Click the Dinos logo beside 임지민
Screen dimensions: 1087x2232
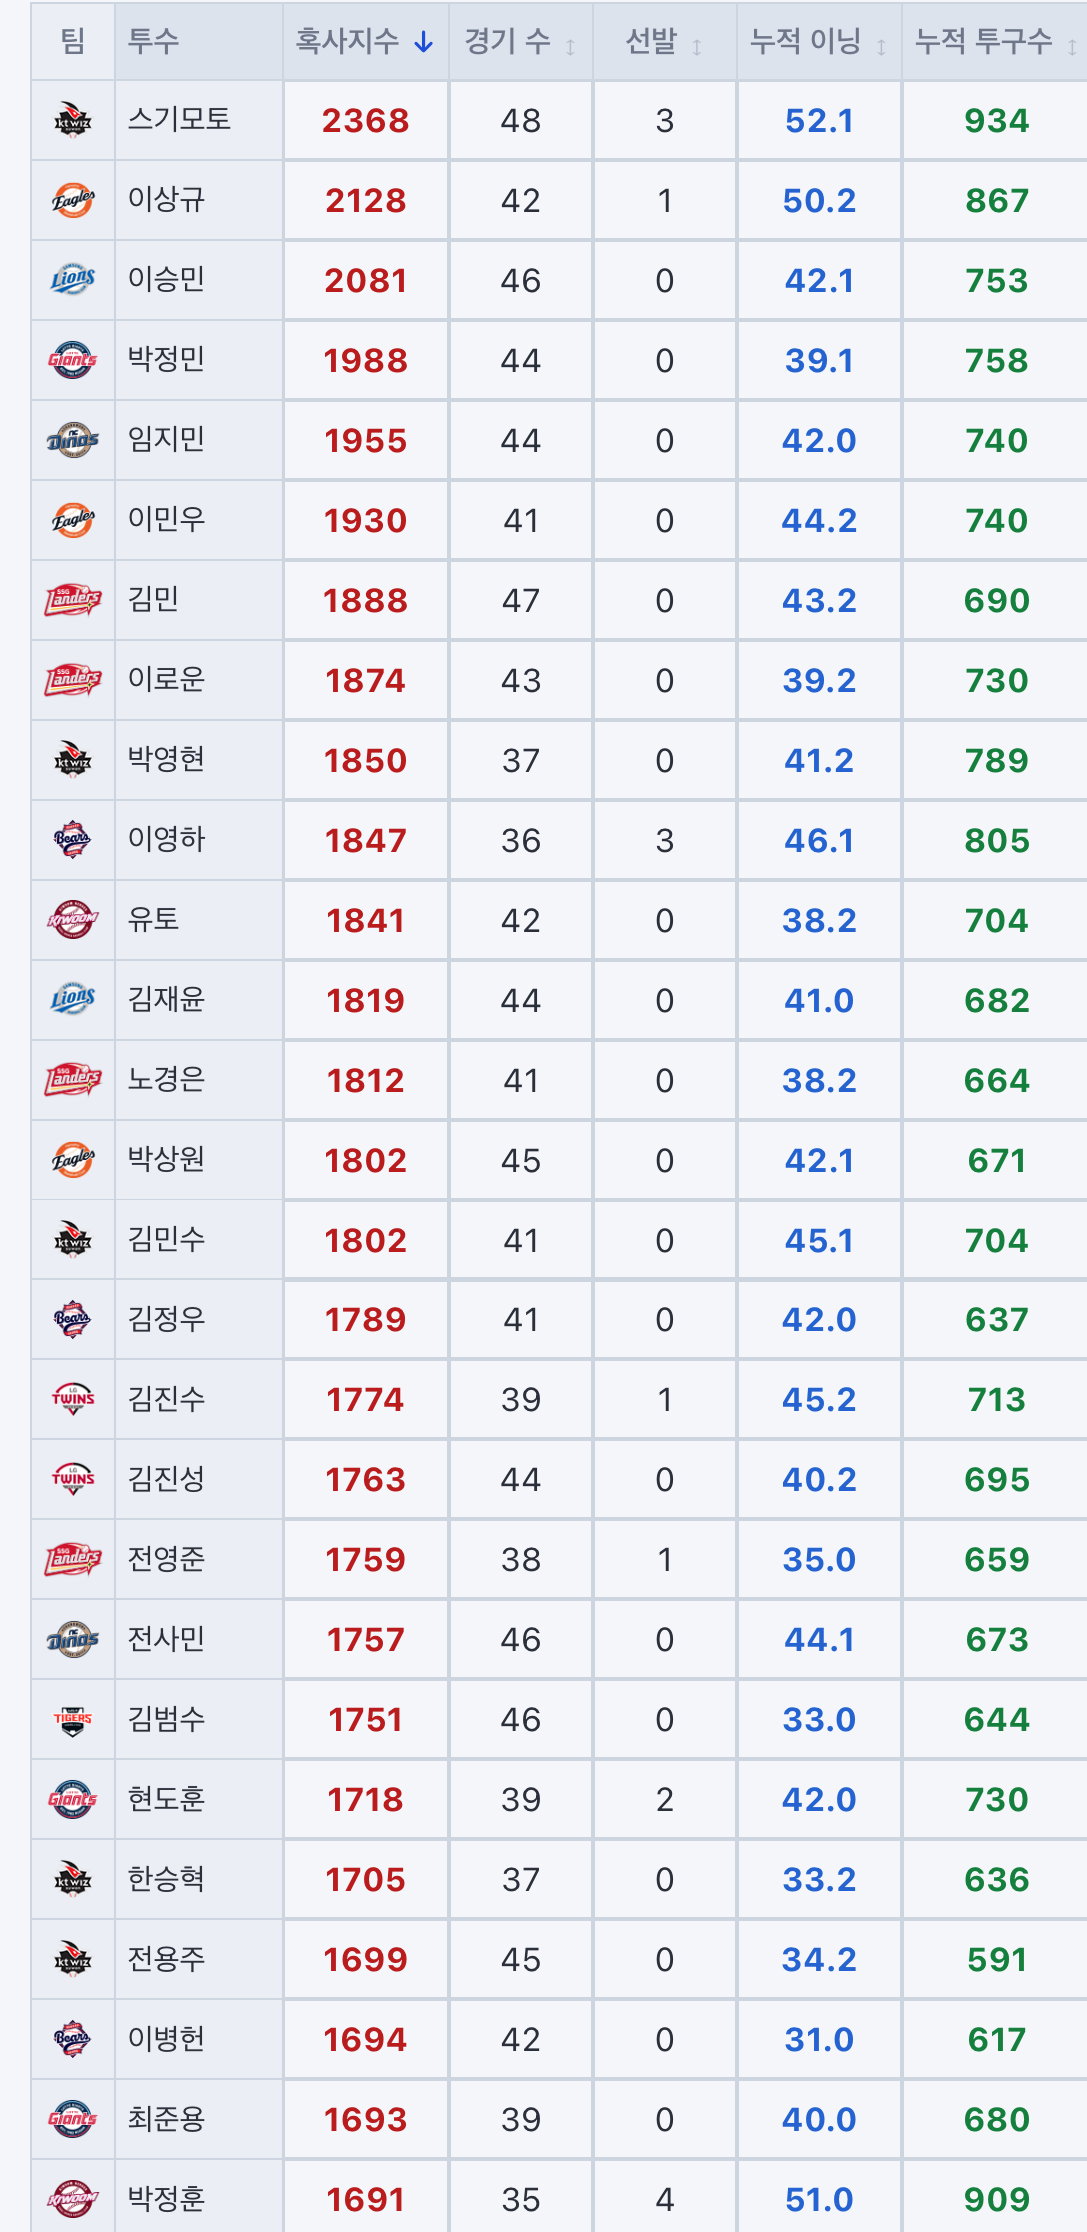pyautogui.click(x=73, y=440)
